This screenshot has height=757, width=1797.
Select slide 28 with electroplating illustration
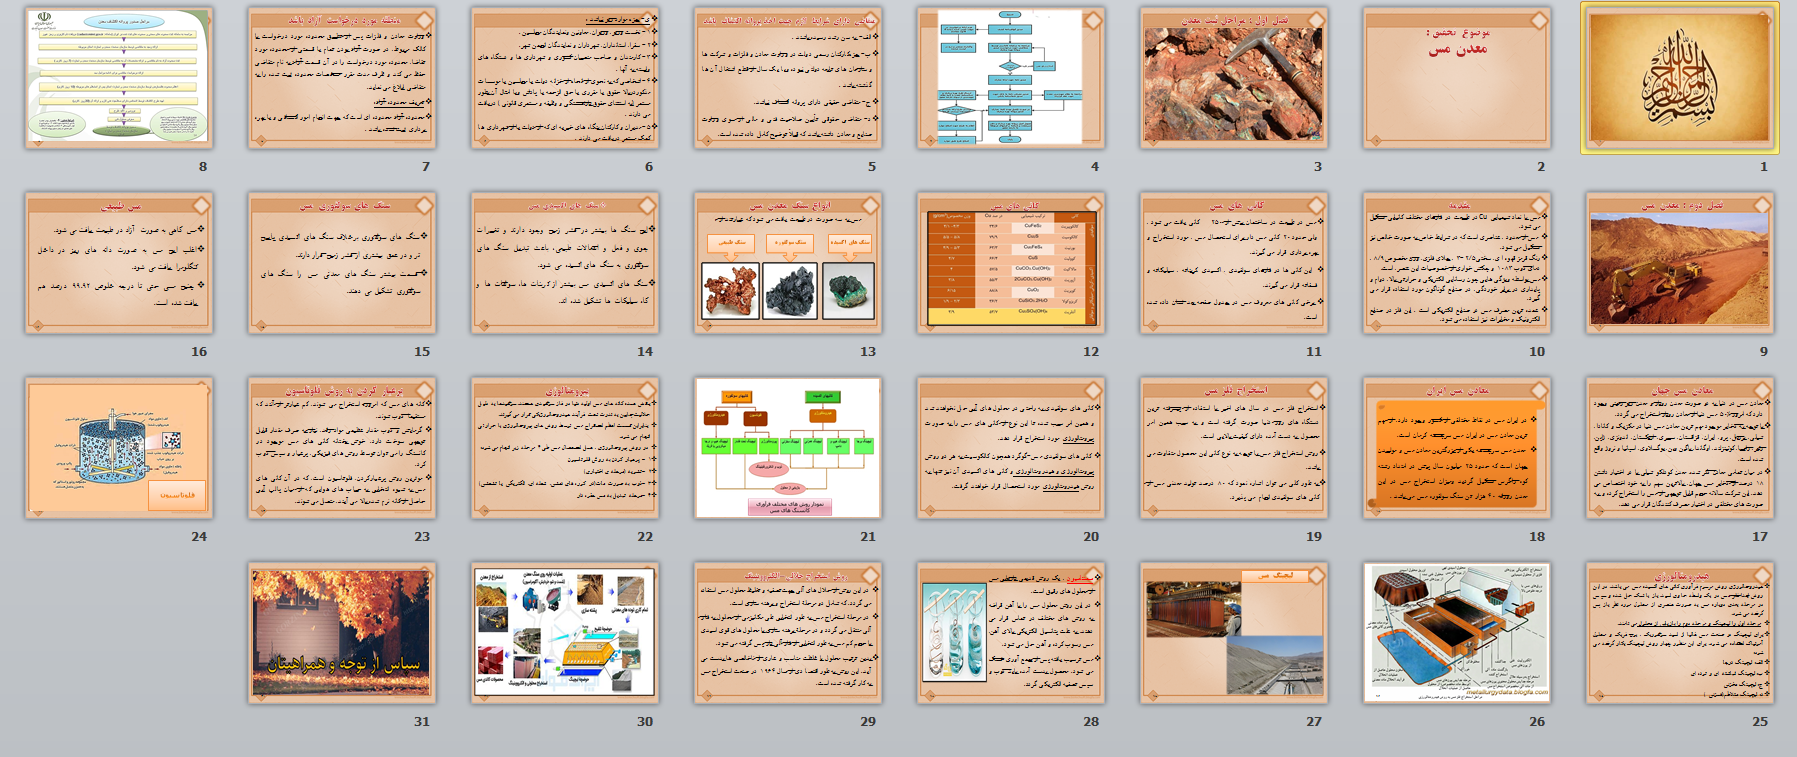tap(1011, 633)
